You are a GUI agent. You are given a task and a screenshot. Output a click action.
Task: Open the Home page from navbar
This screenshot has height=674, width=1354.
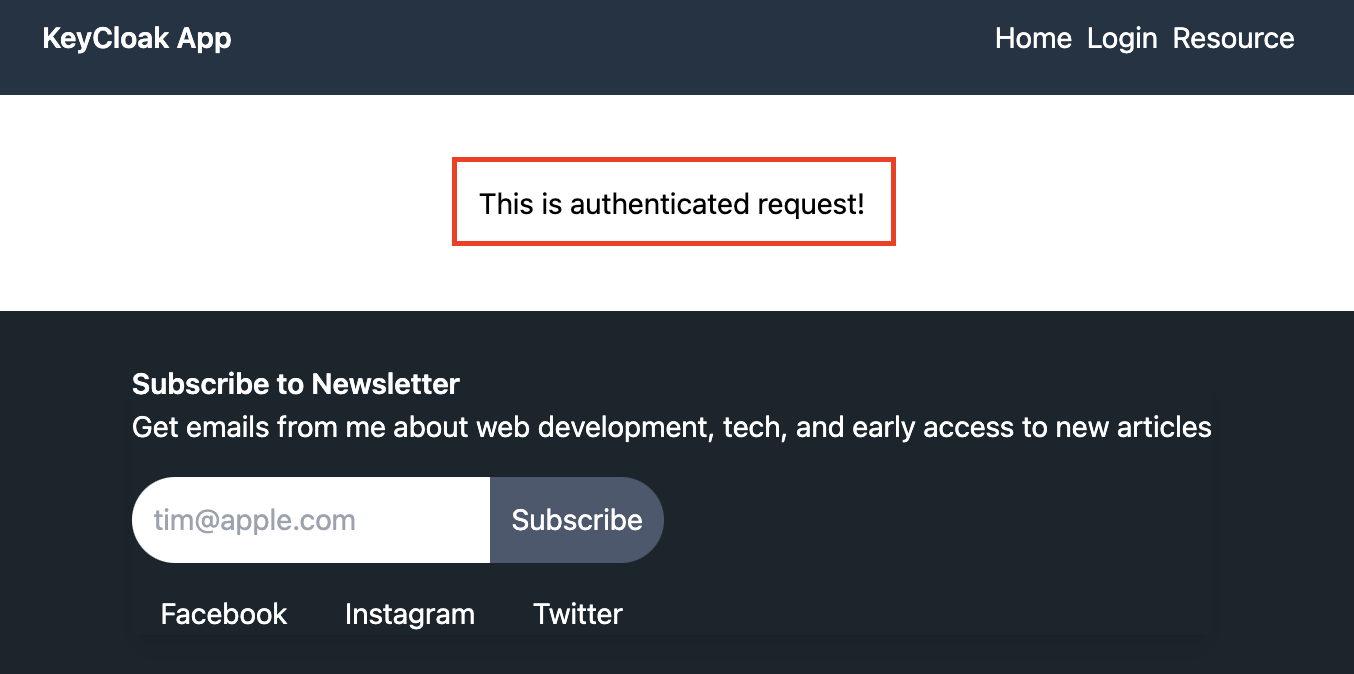[x=1033, y=39]
